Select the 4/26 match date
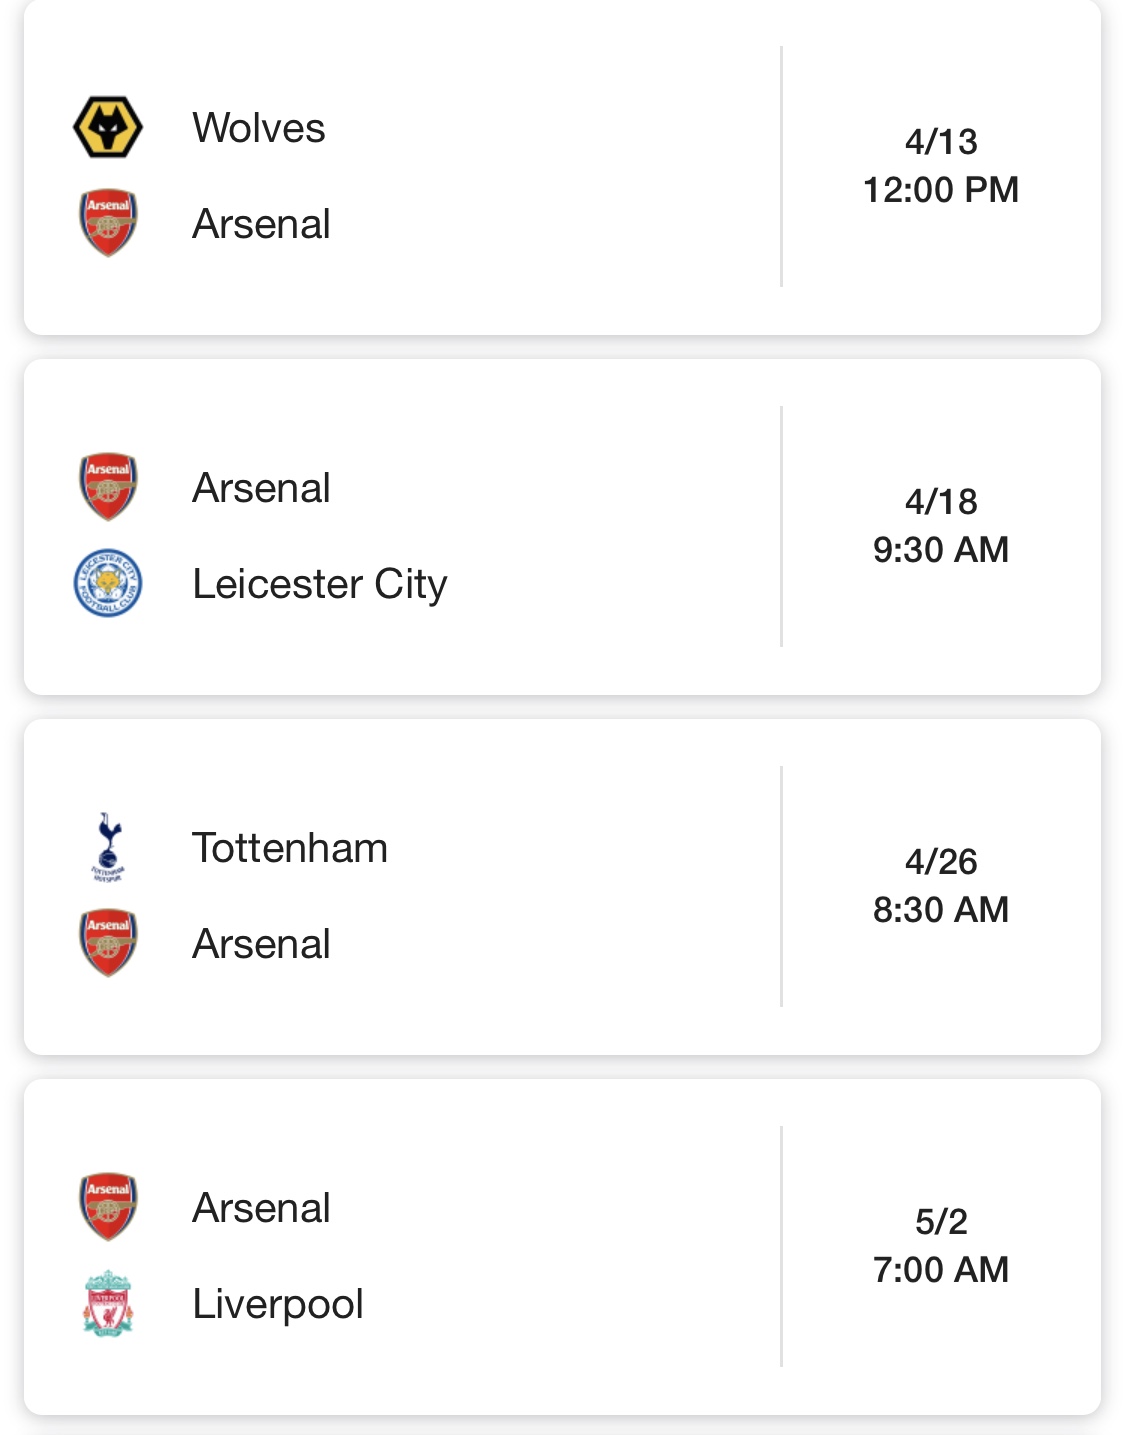Screen dimensions: 1125x1435 [x=941, y=862]
